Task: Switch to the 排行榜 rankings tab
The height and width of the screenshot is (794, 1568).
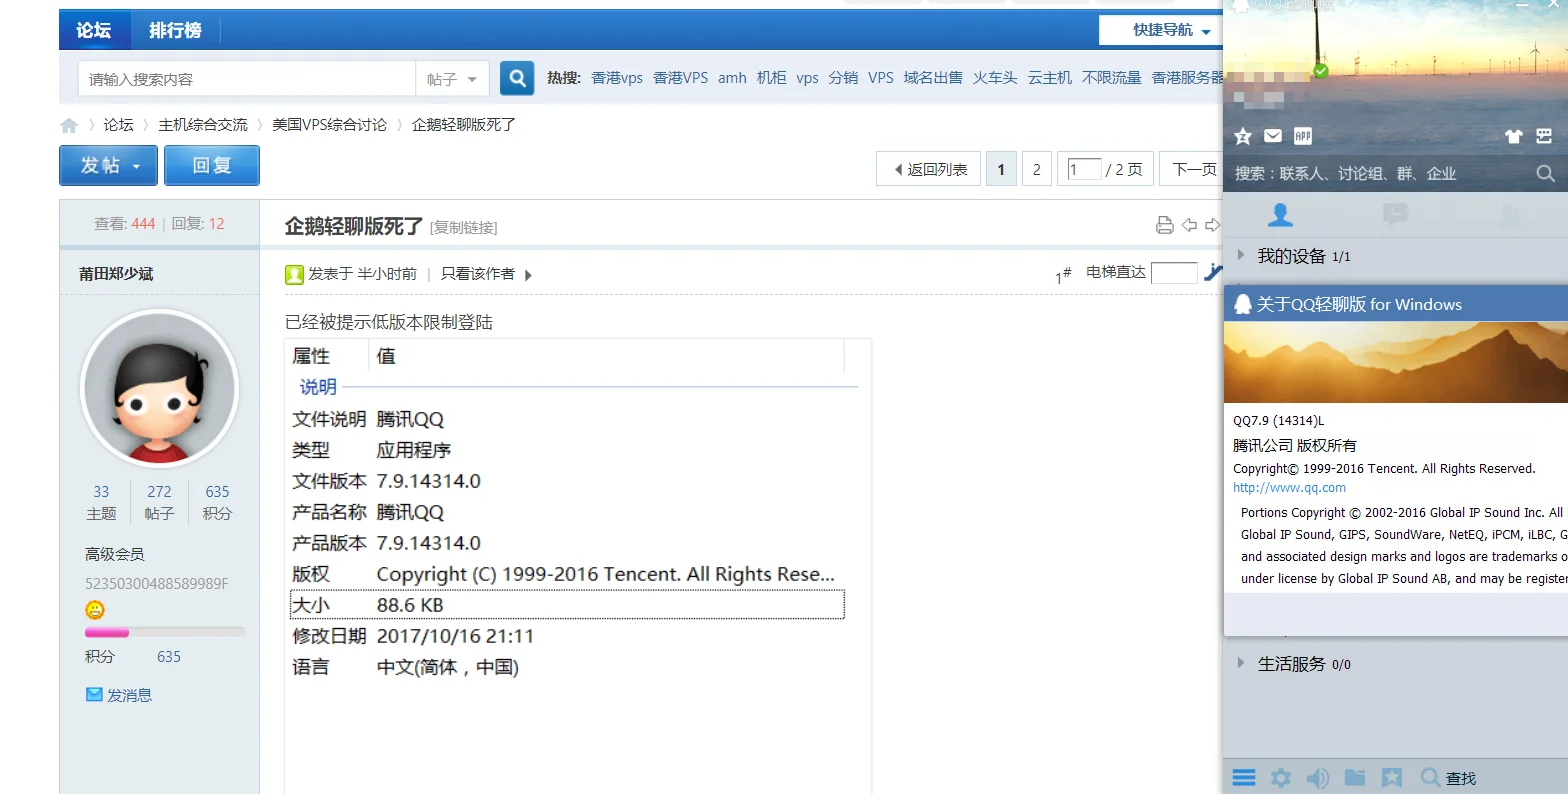Action: pos(176,30)
